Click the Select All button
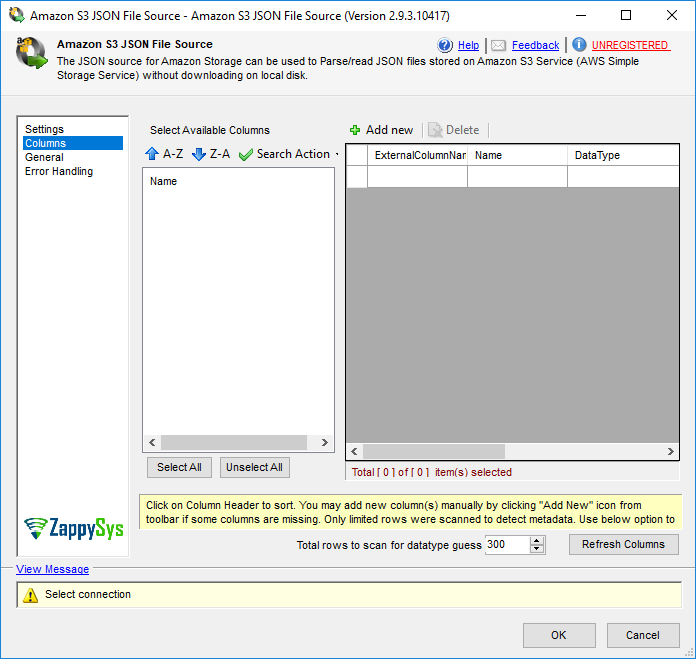This screenshot has width=696, height=659. (x=179, y=467)
